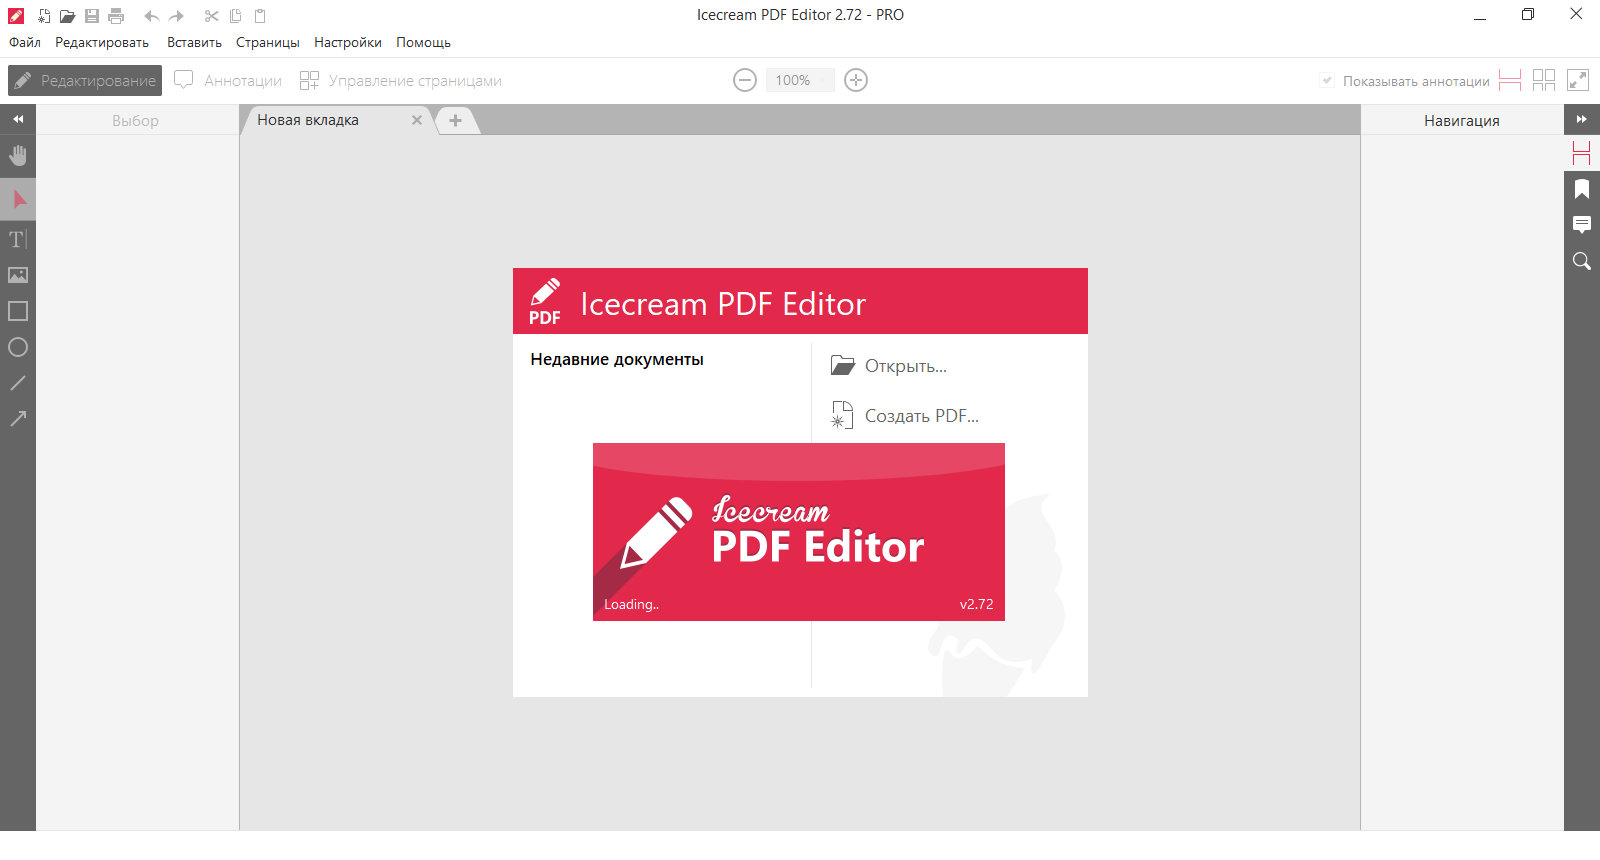Open the Настройки menu
This screenshot has width=1600, height=860.
pyautogui.click(x=348, y=43)
